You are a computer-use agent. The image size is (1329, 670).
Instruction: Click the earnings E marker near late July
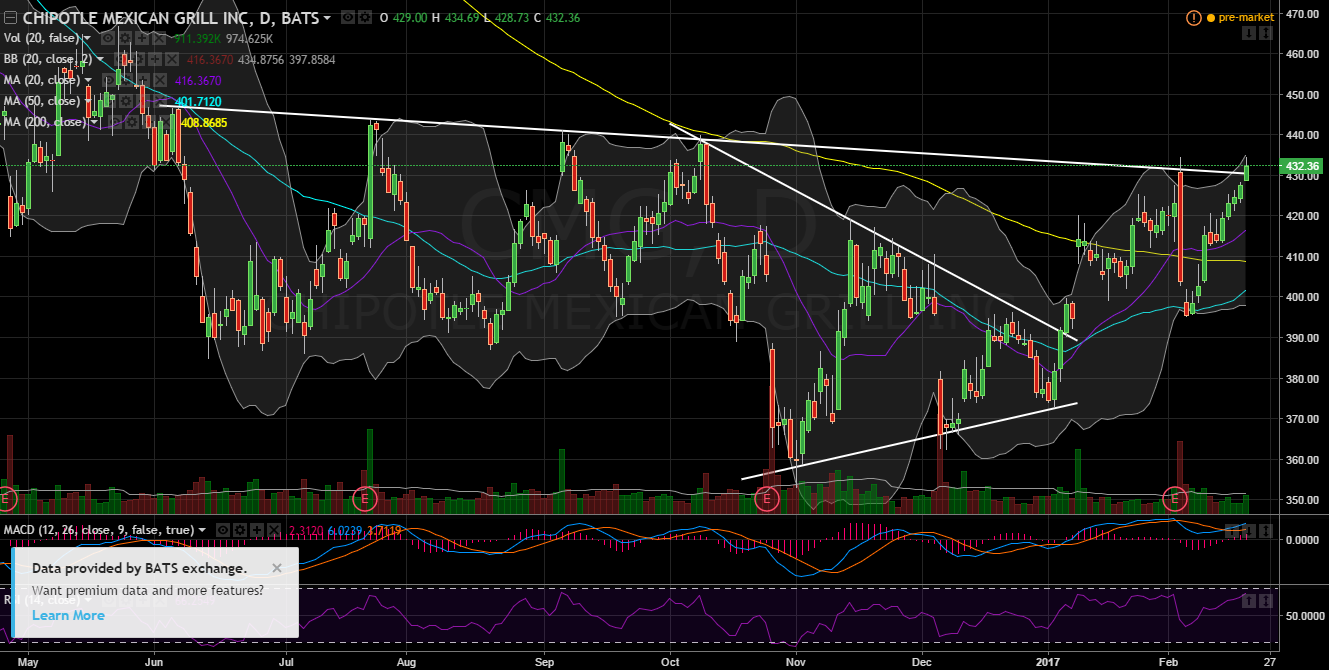(x=367, y=497)
